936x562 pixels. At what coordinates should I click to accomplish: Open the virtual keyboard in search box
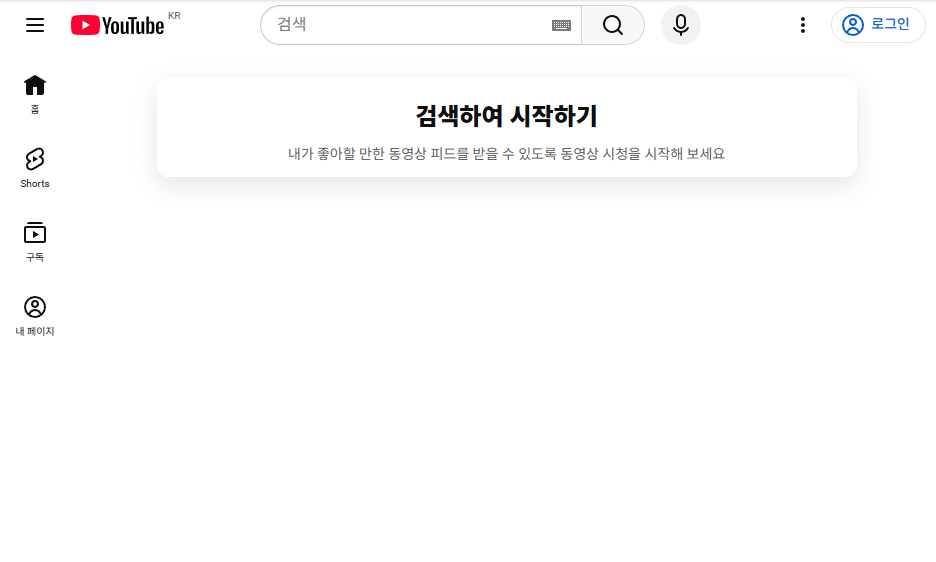pyautogui.click(x=561, y=25)
